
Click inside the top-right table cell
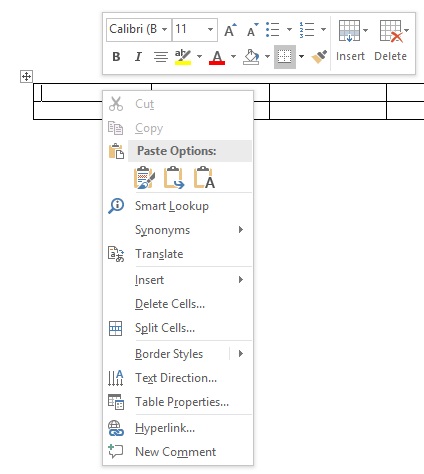point(405,92)
